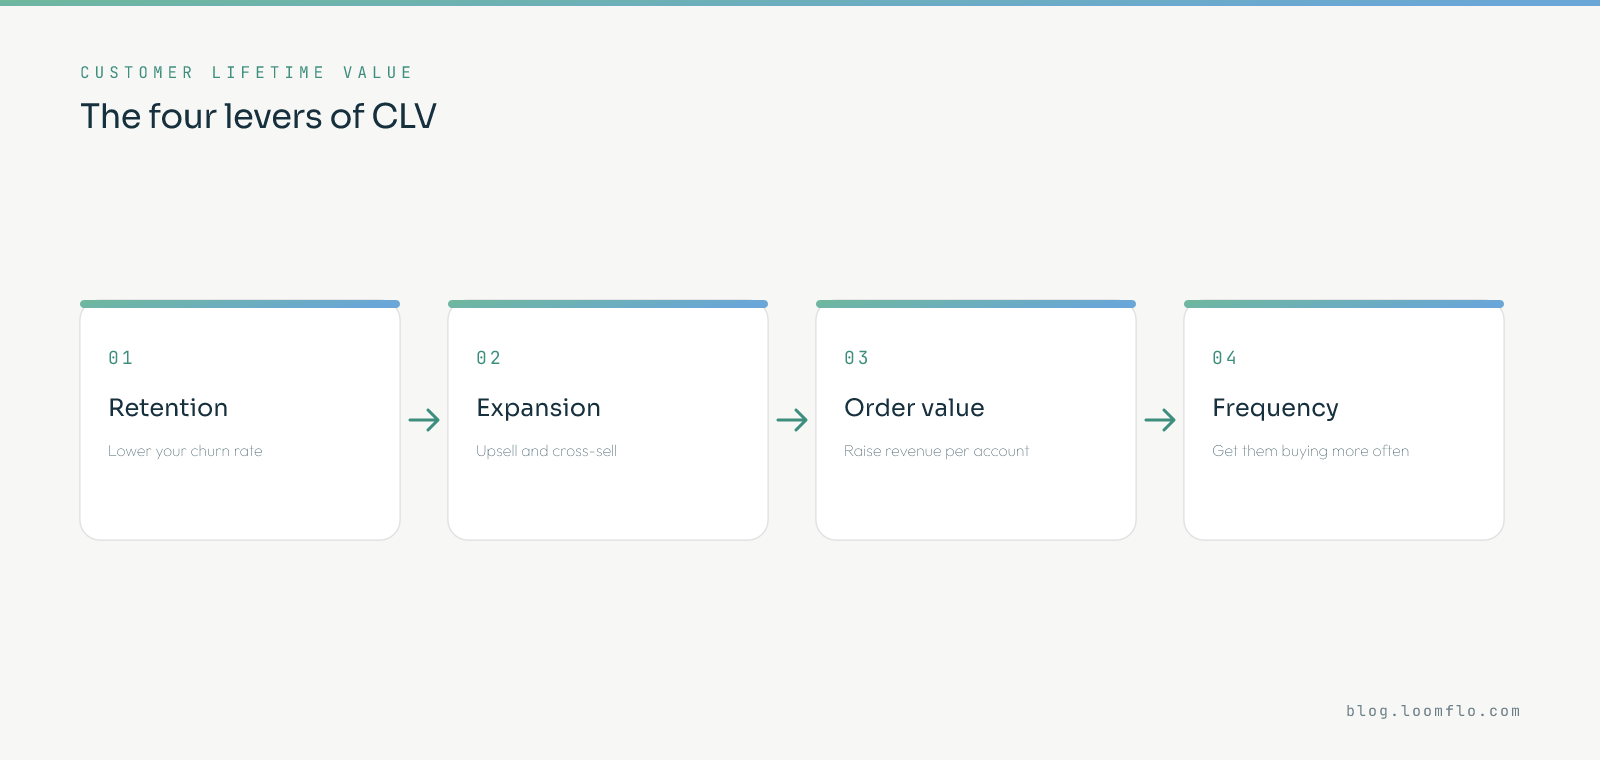The width and height of the screenshot is (1600, 760).
Task: Click the "CUSTOMER LIFETIME VALUE" overline text
Action: pyautogui.click(x=246, y=72)
